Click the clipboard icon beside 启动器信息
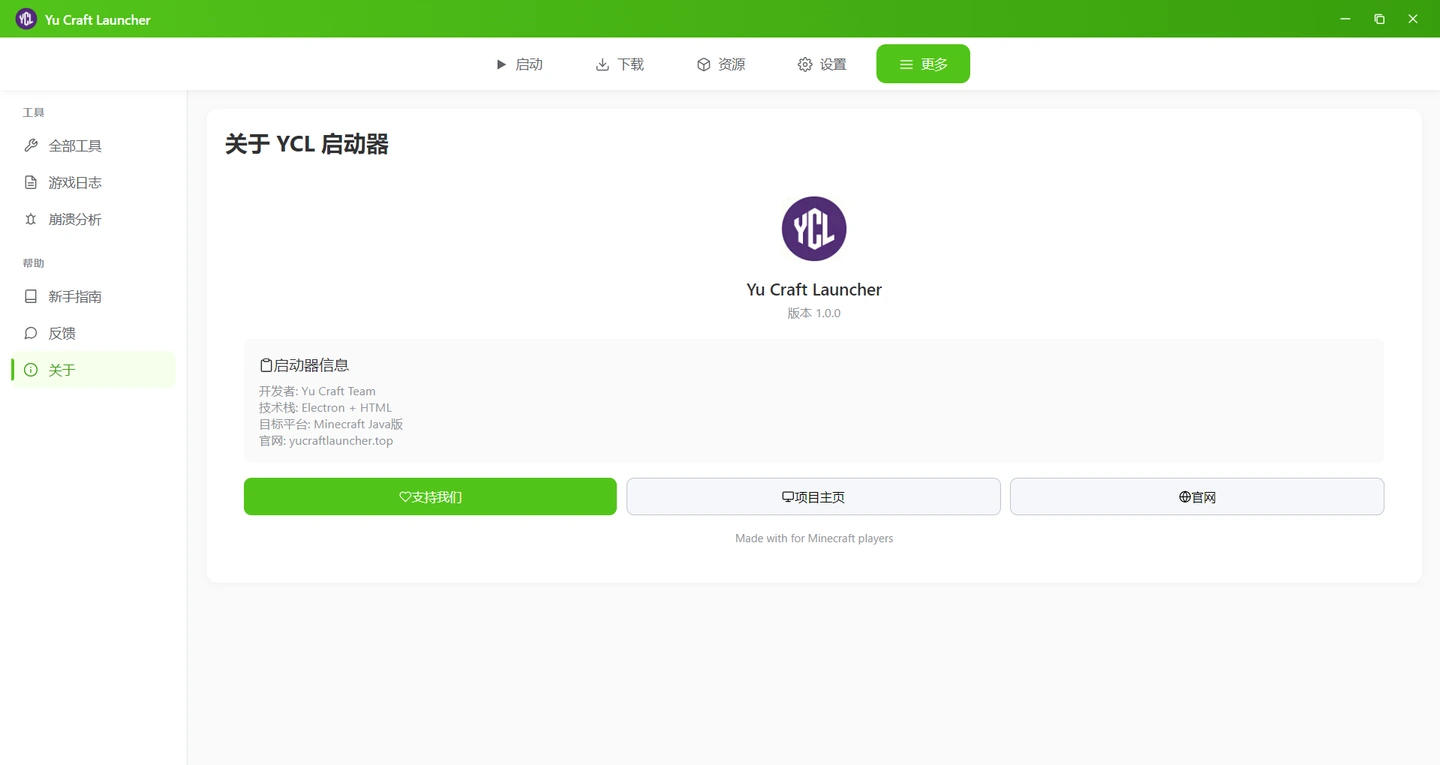Image resolution: width=1440 pixels, height=765 pixels. 266,366
